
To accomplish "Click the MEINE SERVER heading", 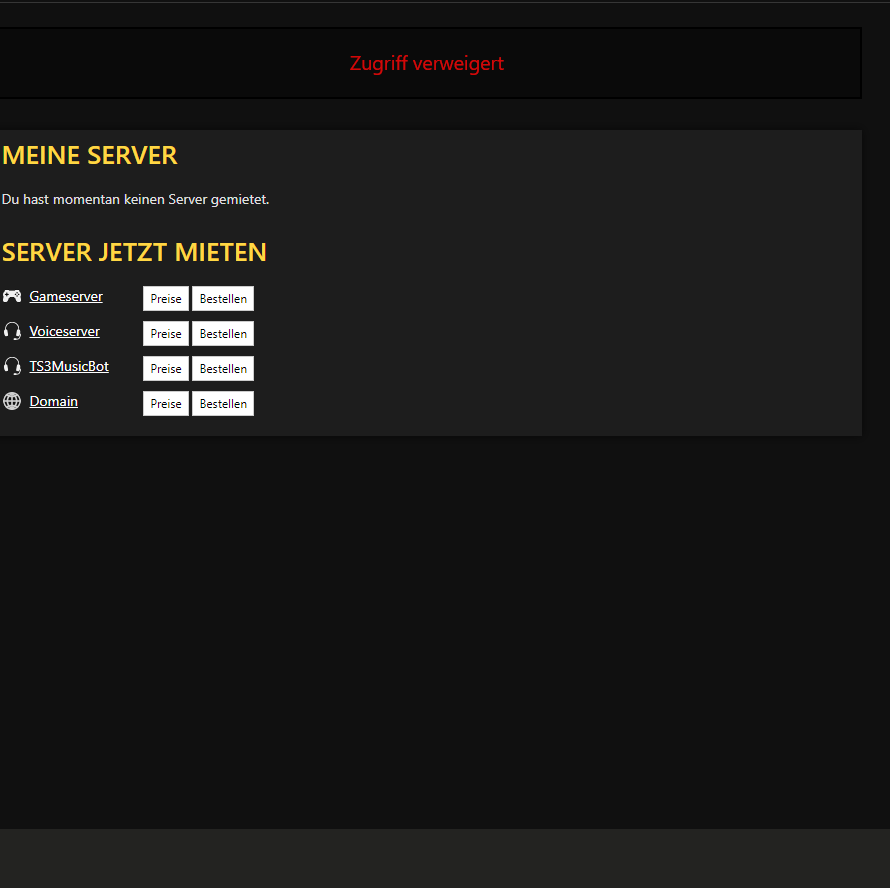I will click(89, 155).
